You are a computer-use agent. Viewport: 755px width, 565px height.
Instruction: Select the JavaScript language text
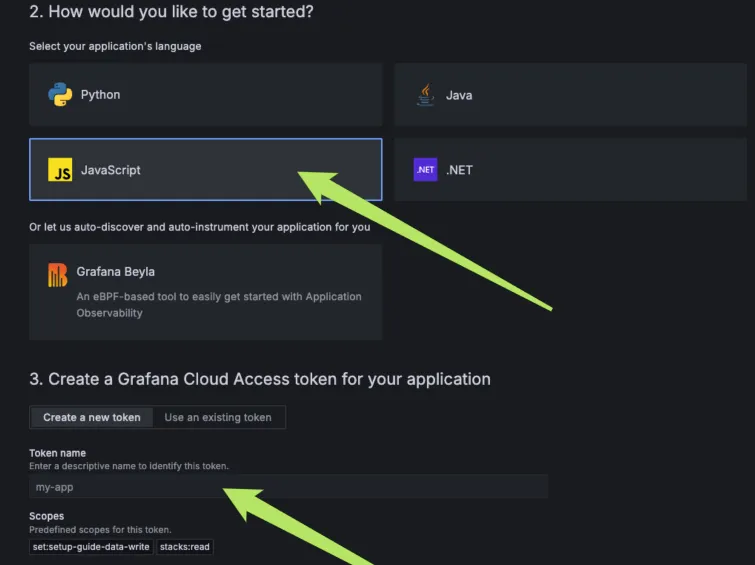tap(110, 170)
